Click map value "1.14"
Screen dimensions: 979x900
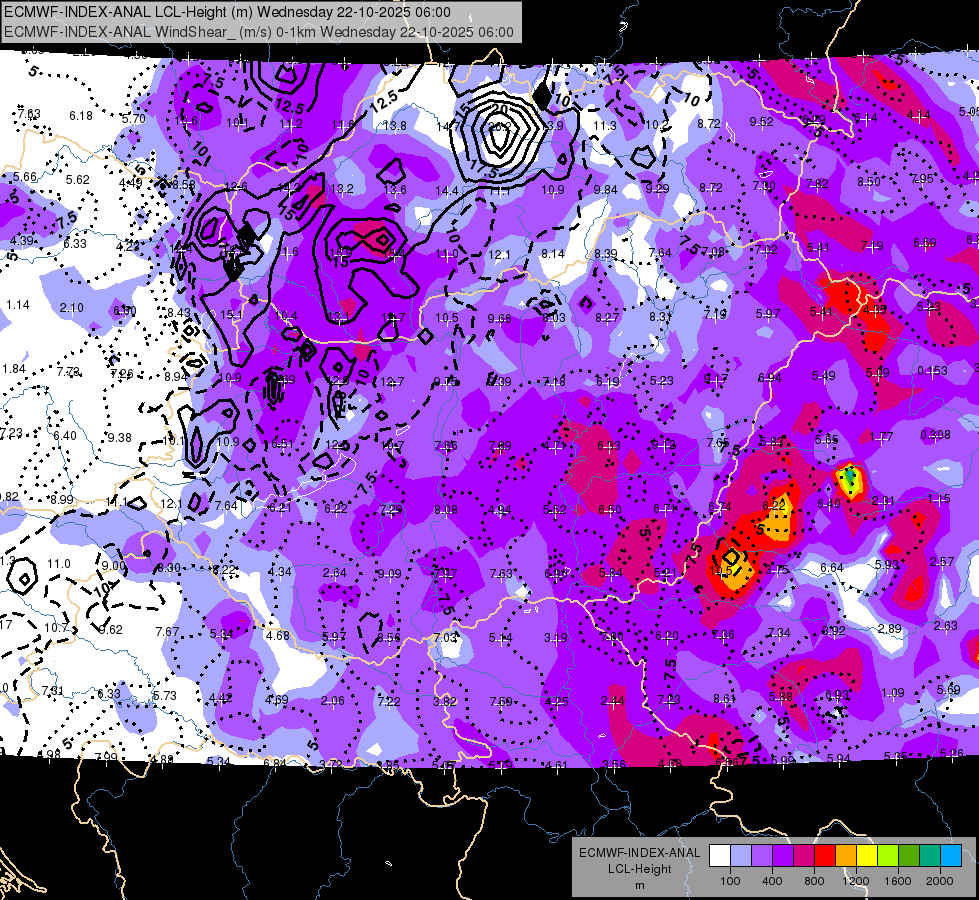tap(17, 305)
